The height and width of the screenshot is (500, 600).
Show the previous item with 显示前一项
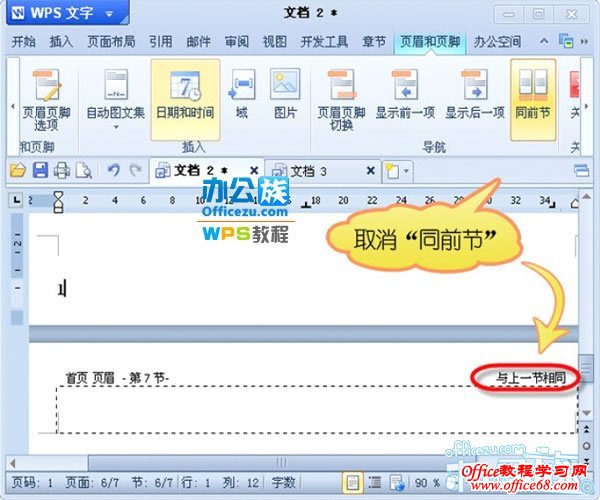[x=405, y=94]
